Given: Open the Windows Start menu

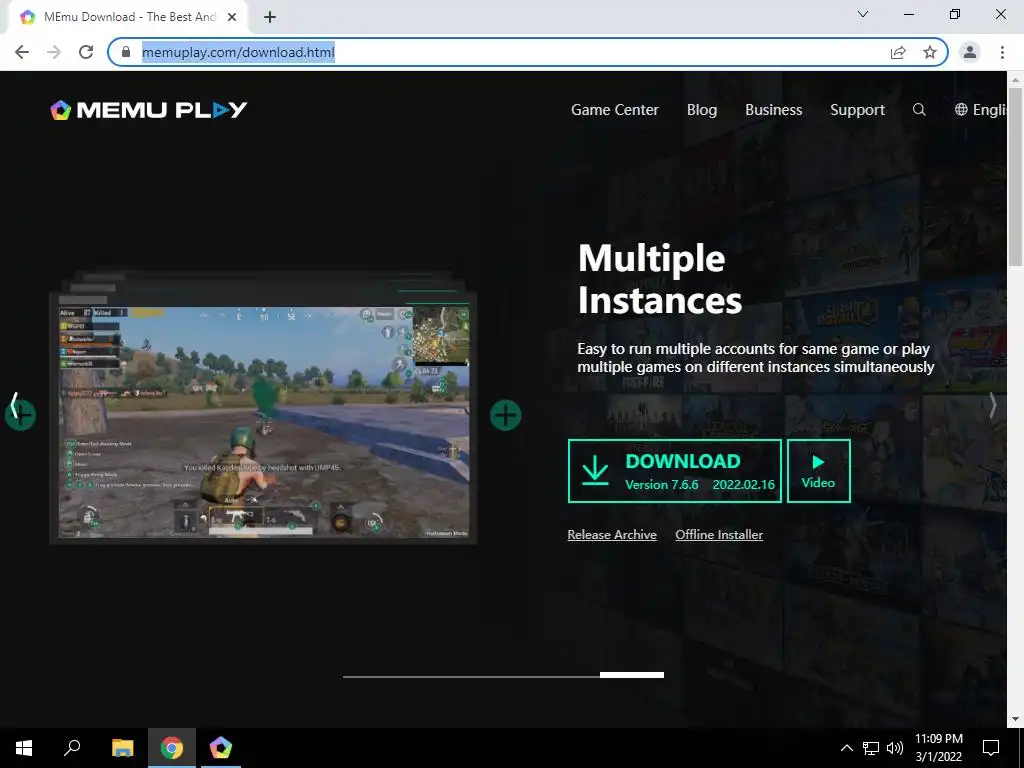Looking at the screenshot, I should [24, 748].
